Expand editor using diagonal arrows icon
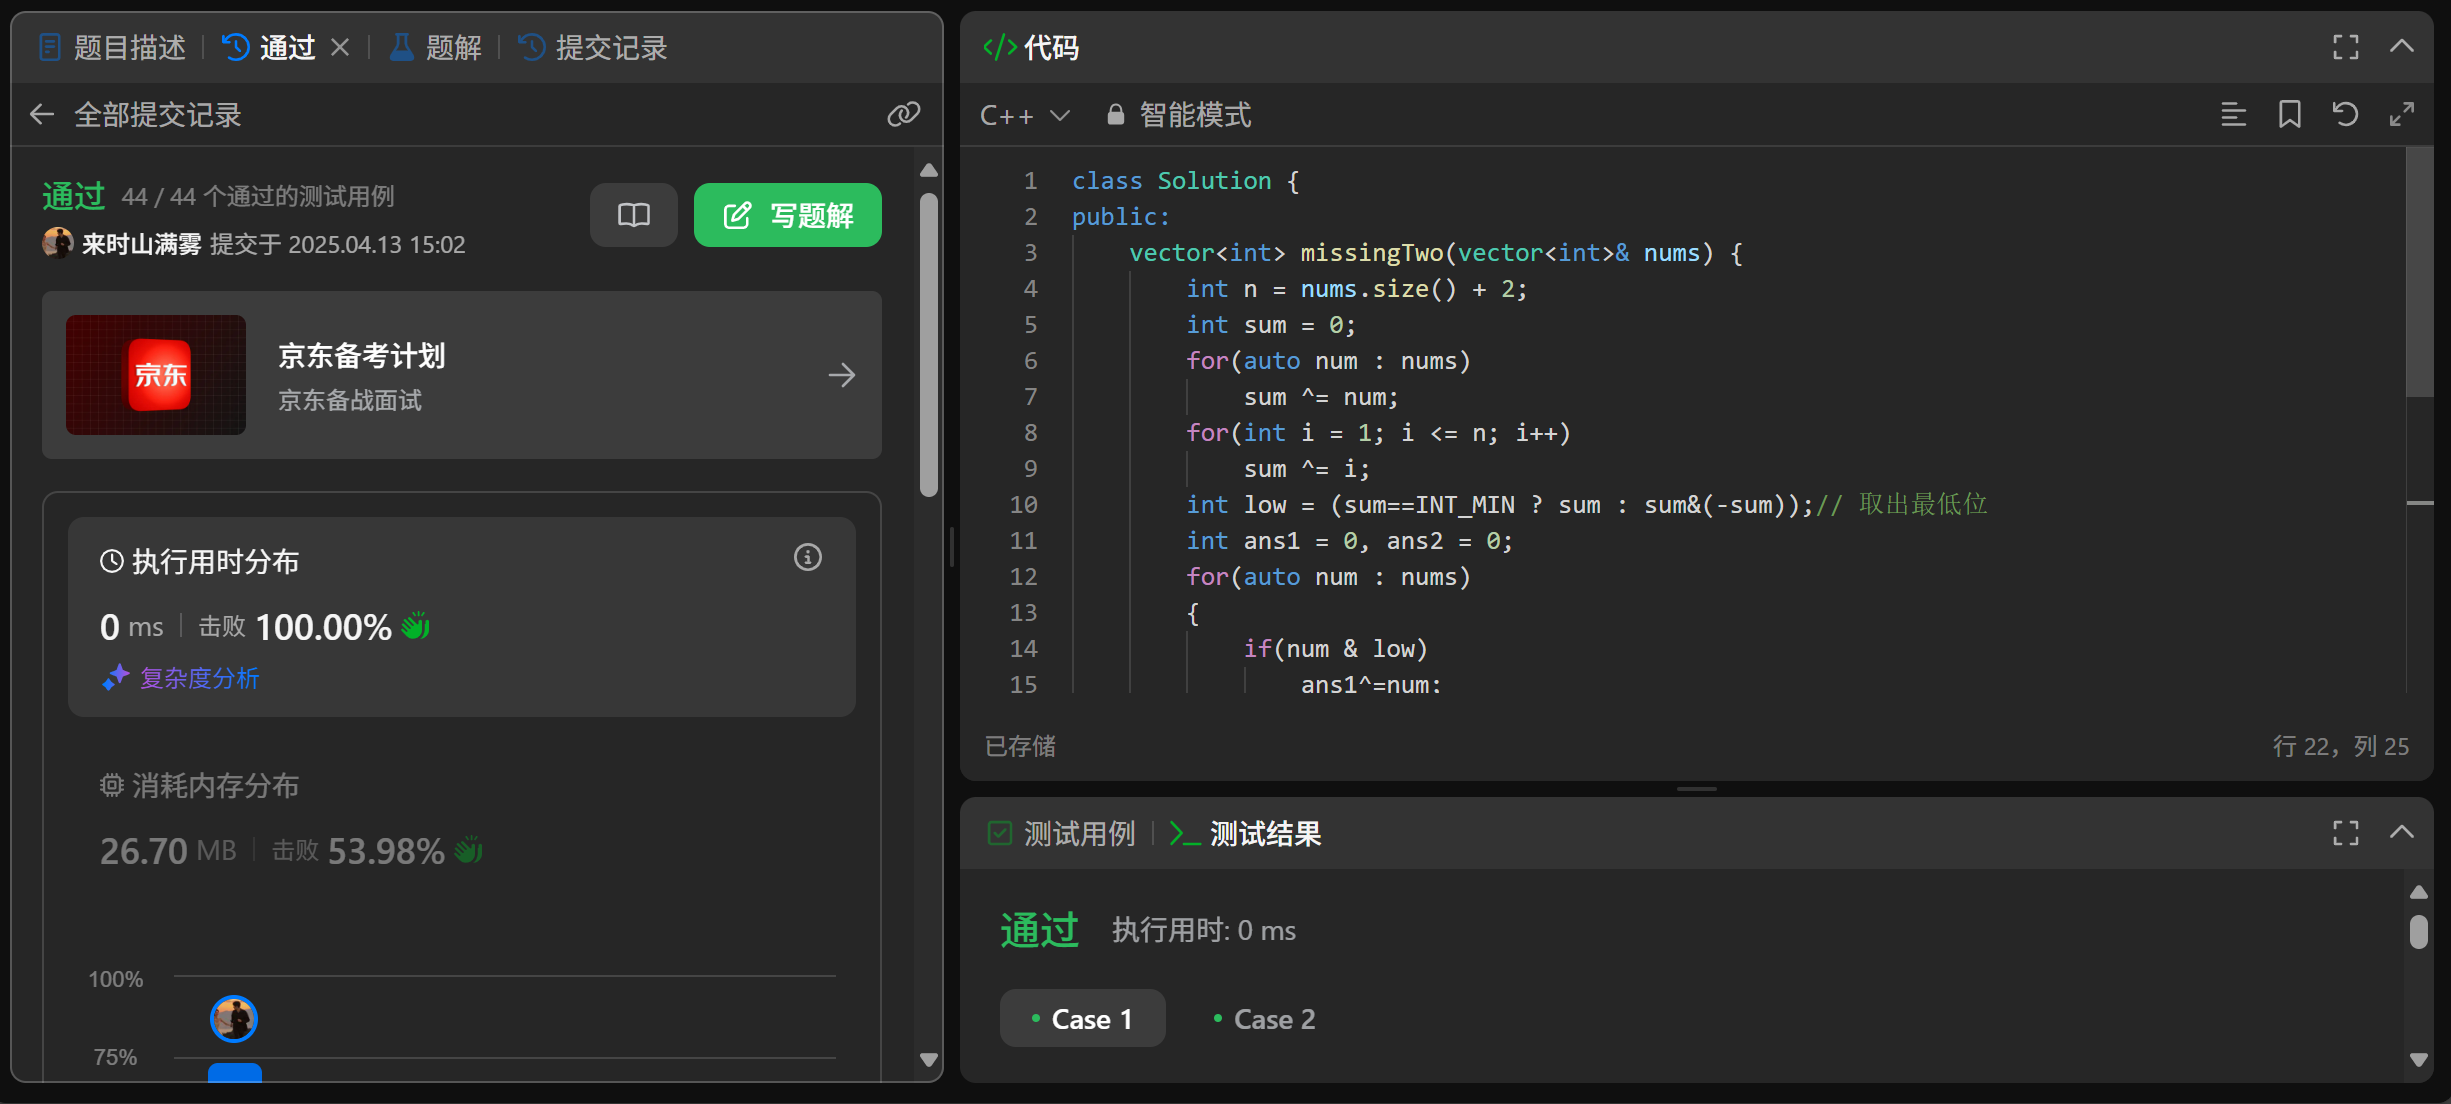This screenshot has height=1104, width=2451. 2401,115
